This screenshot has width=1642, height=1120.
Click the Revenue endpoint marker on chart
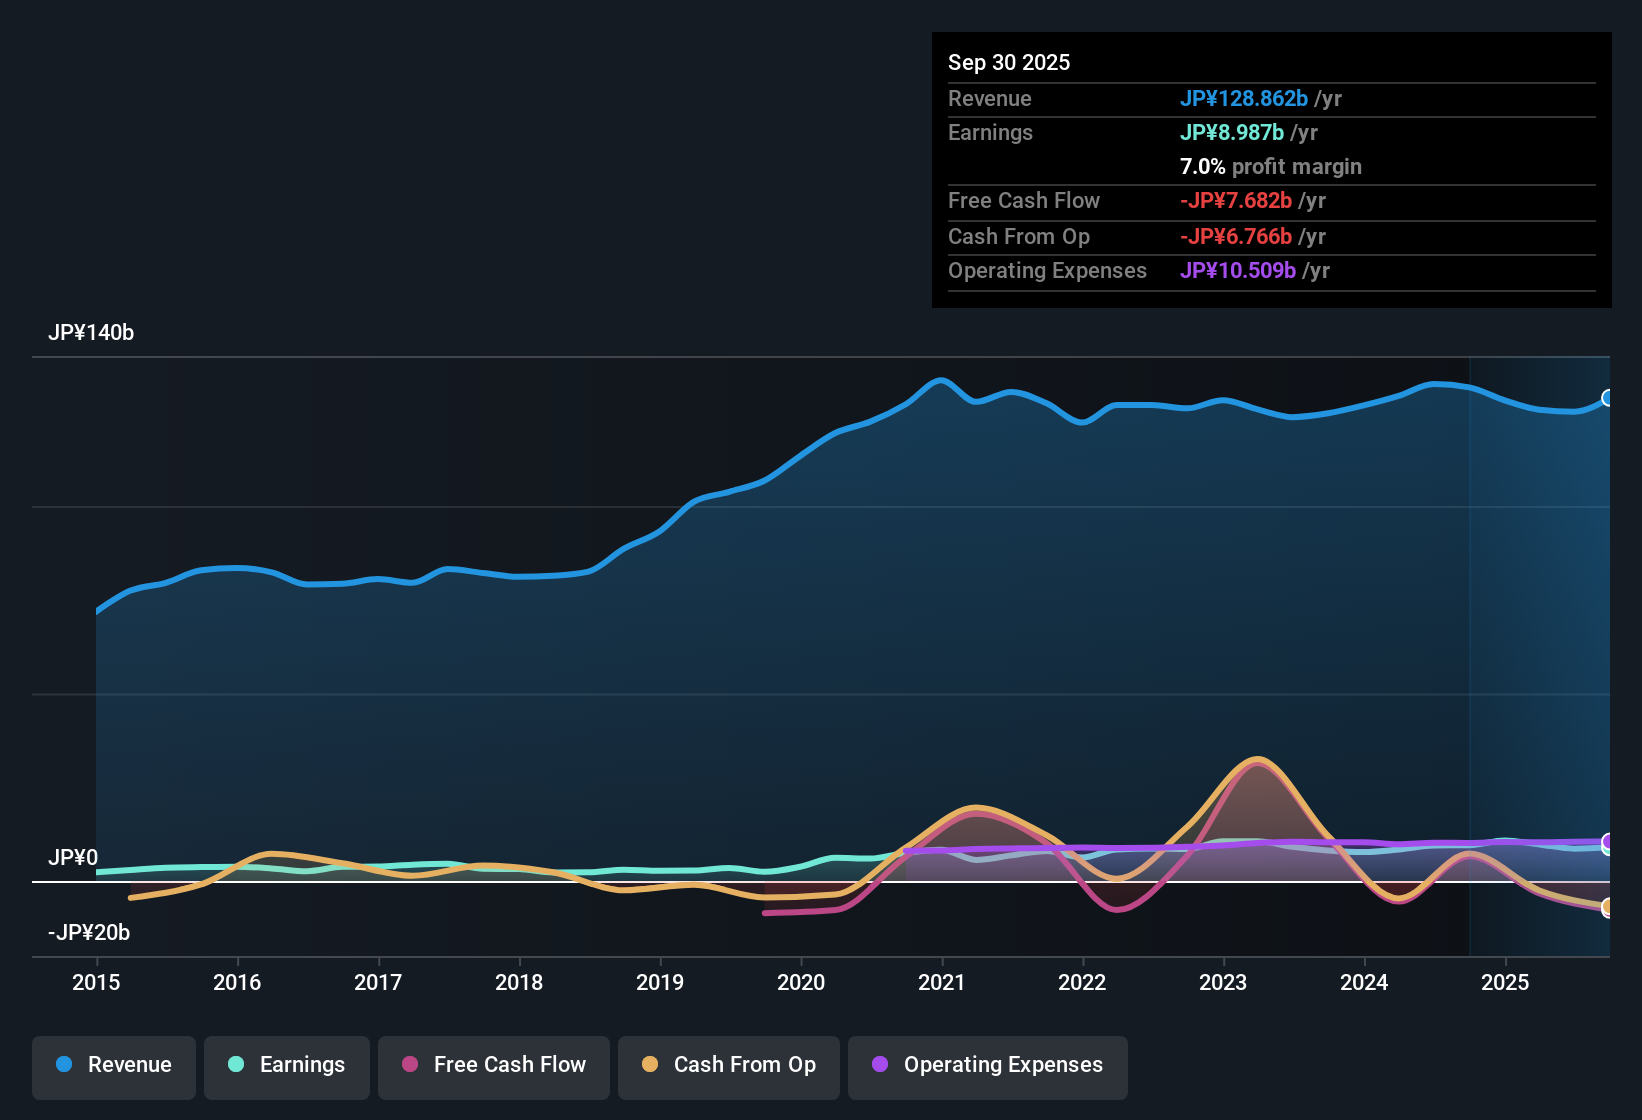pos(1608,397)
